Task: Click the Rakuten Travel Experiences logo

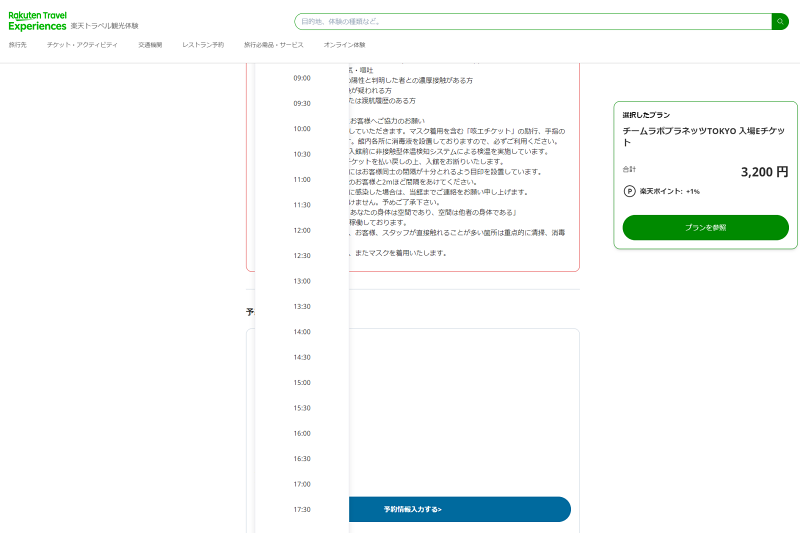Action: (x=37, y=21)
